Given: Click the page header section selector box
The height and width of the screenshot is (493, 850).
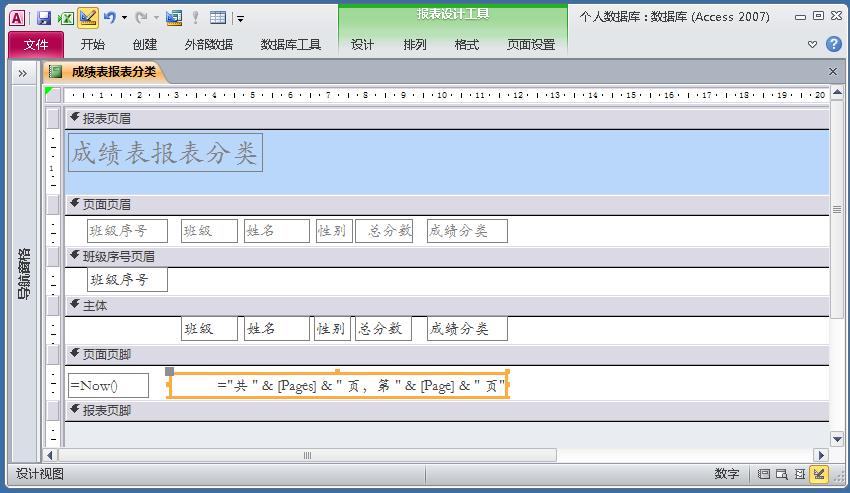Looking at the screenshot, I should coord(53,204).
